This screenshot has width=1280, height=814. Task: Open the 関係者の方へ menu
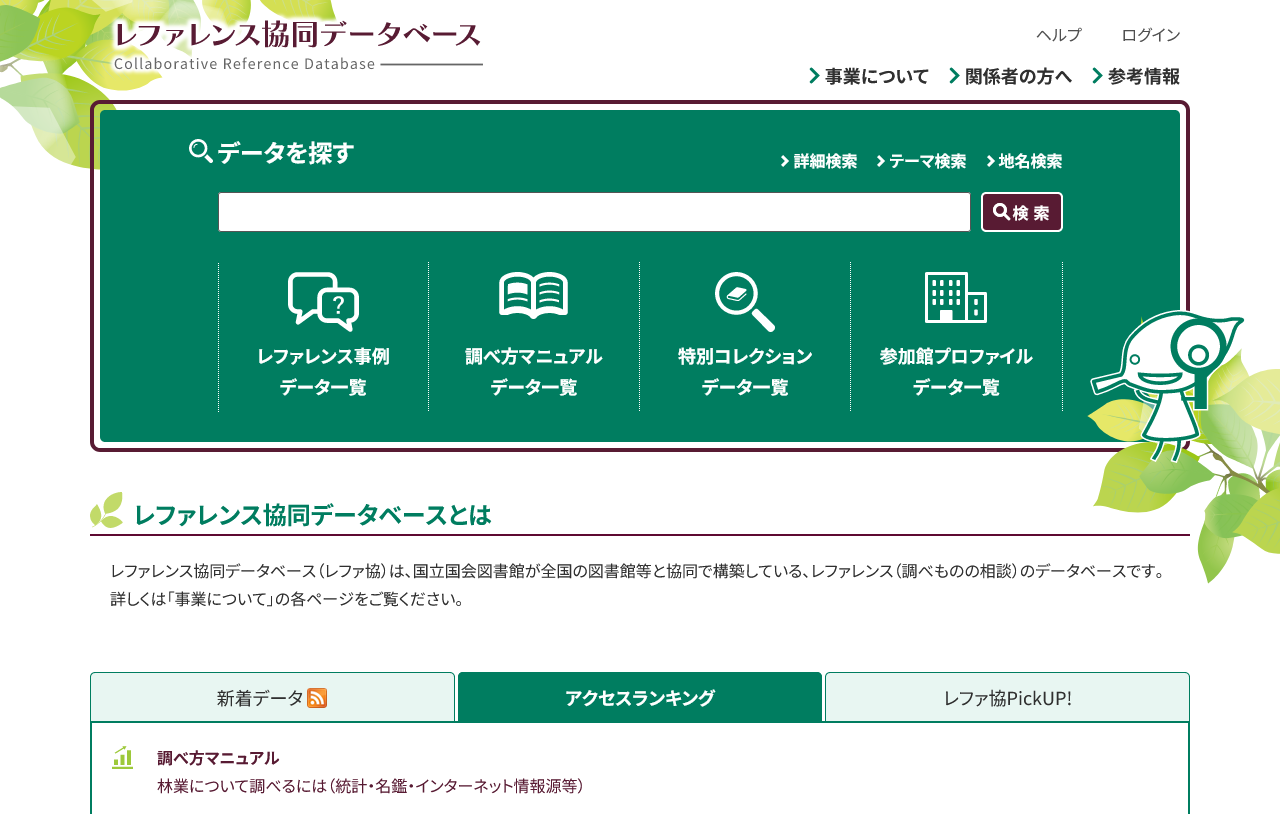[x=1010, y=76]
